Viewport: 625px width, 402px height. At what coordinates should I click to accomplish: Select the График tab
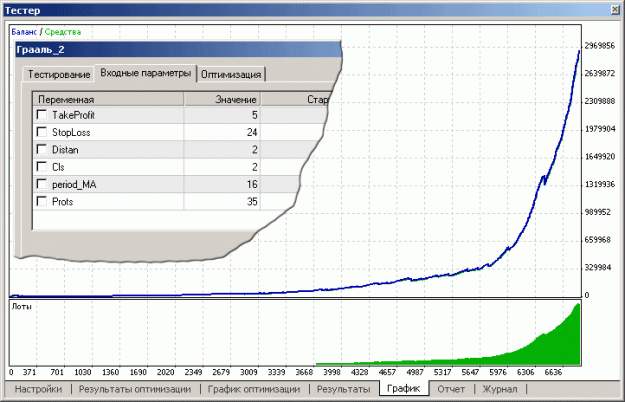tap(404, 388)
